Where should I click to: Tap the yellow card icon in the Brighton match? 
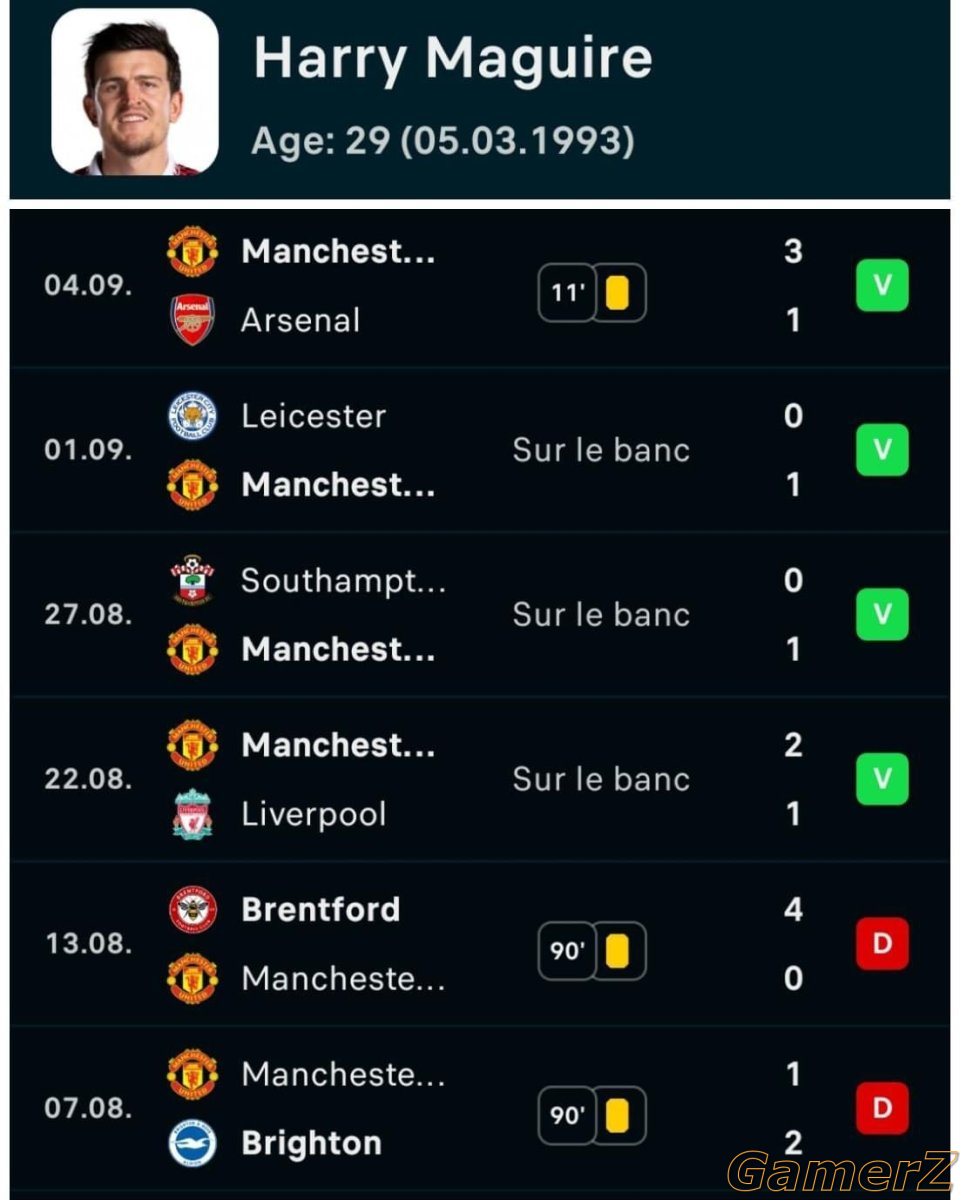pyautogui.click(x=618, y=1115)
